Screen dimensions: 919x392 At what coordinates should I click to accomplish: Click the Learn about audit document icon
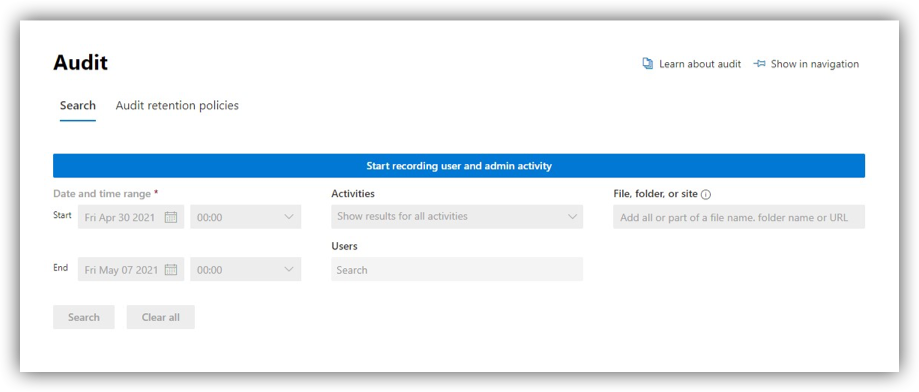pos(648,64)
